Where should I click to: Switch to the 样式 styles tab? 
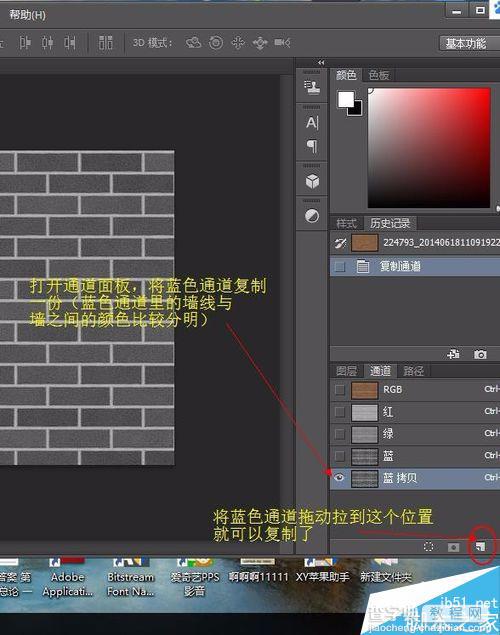click(x=346, y=223)
